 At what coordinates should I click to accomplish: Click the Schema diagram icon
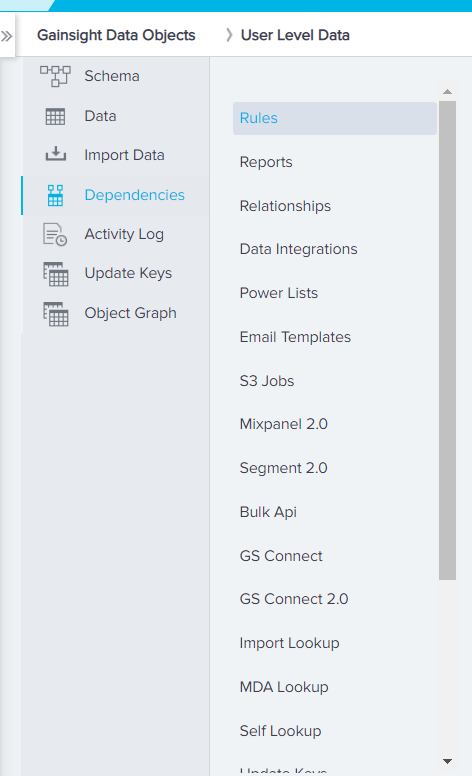55,76
